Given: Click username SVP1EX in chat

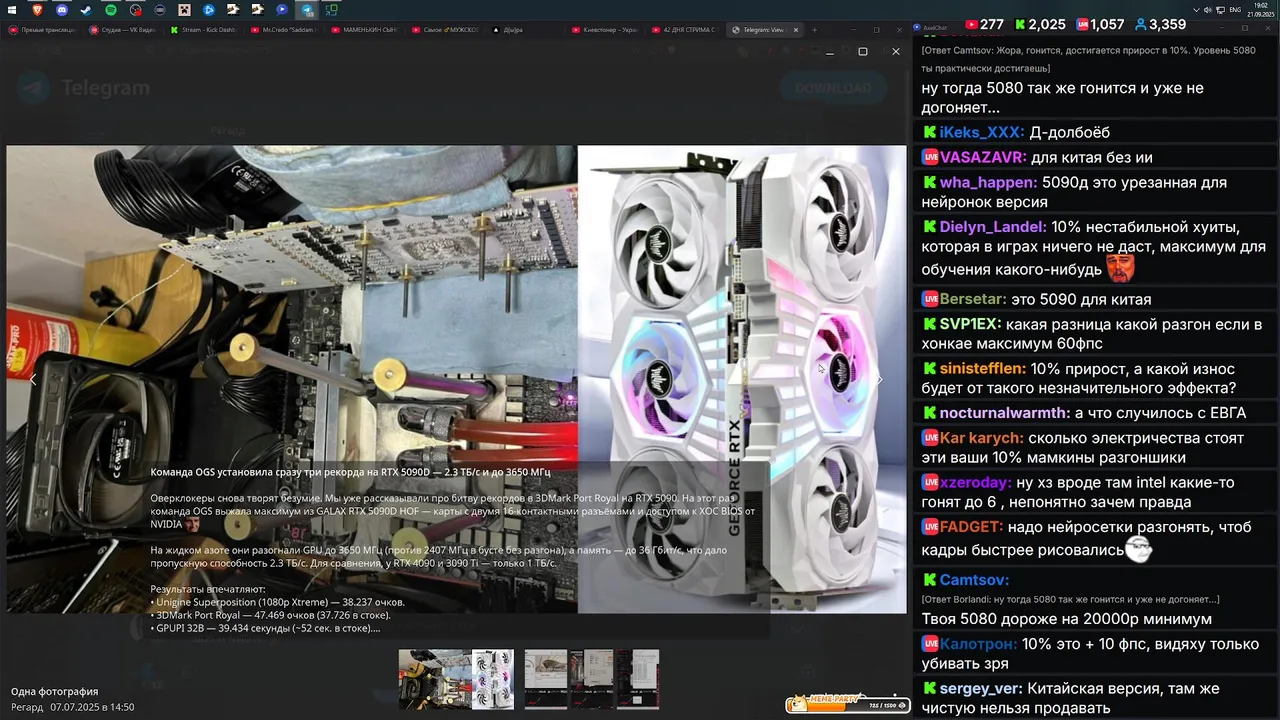Looking at the screenshot, I should [x=970, y=324].
